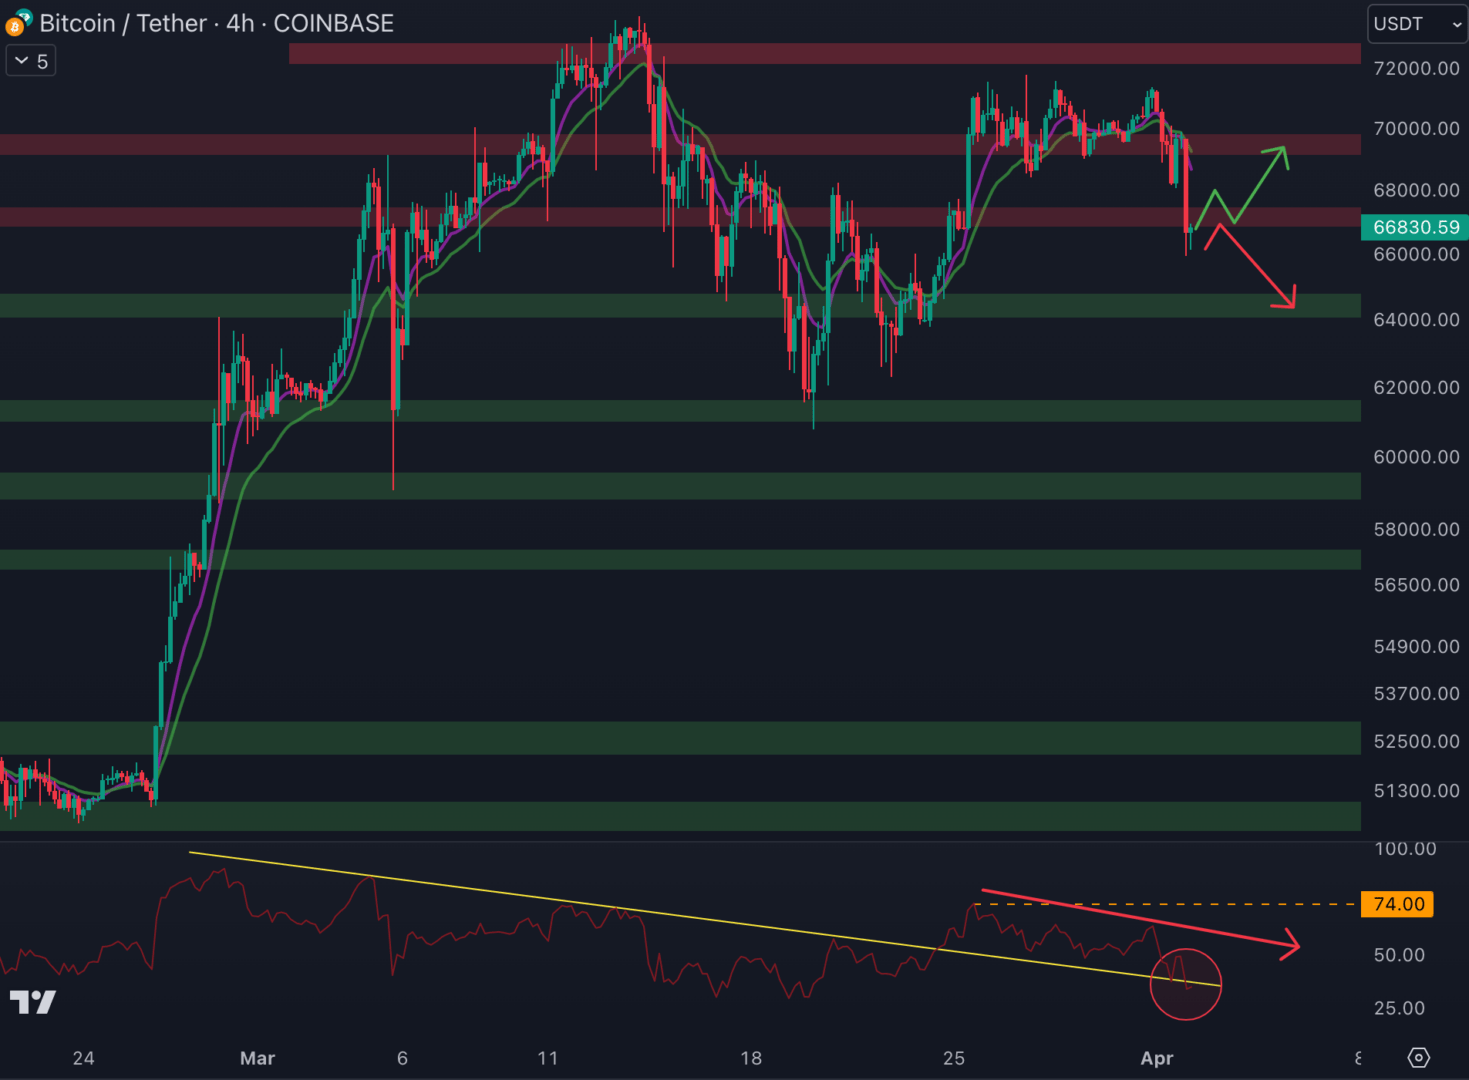Viewport: 1469px width, 1080px height.
Task: Open chart settings hexagon gear icon
Action: (1418, 1057)
